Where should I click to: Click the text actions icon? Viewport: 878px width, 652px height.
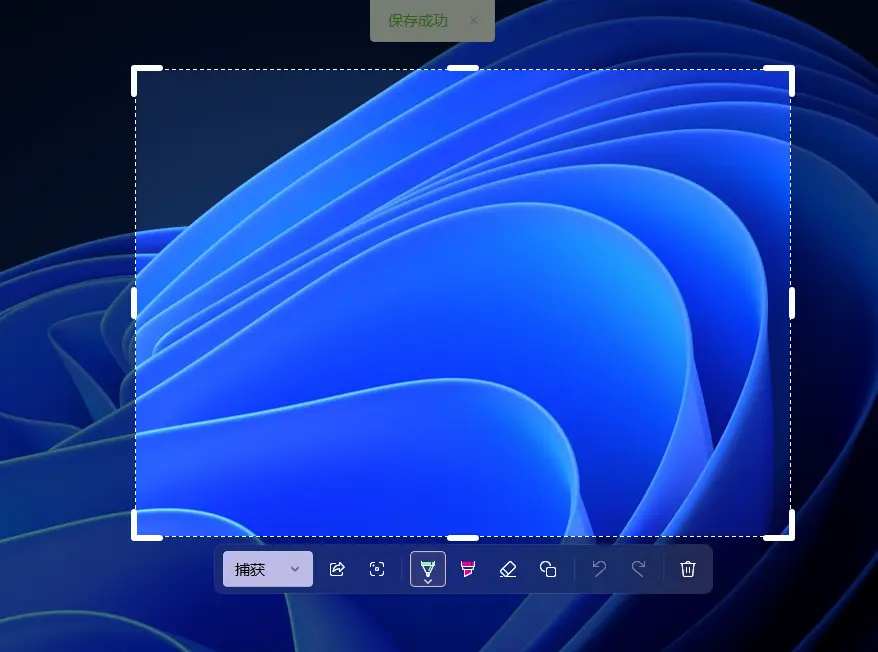(377, 569)
